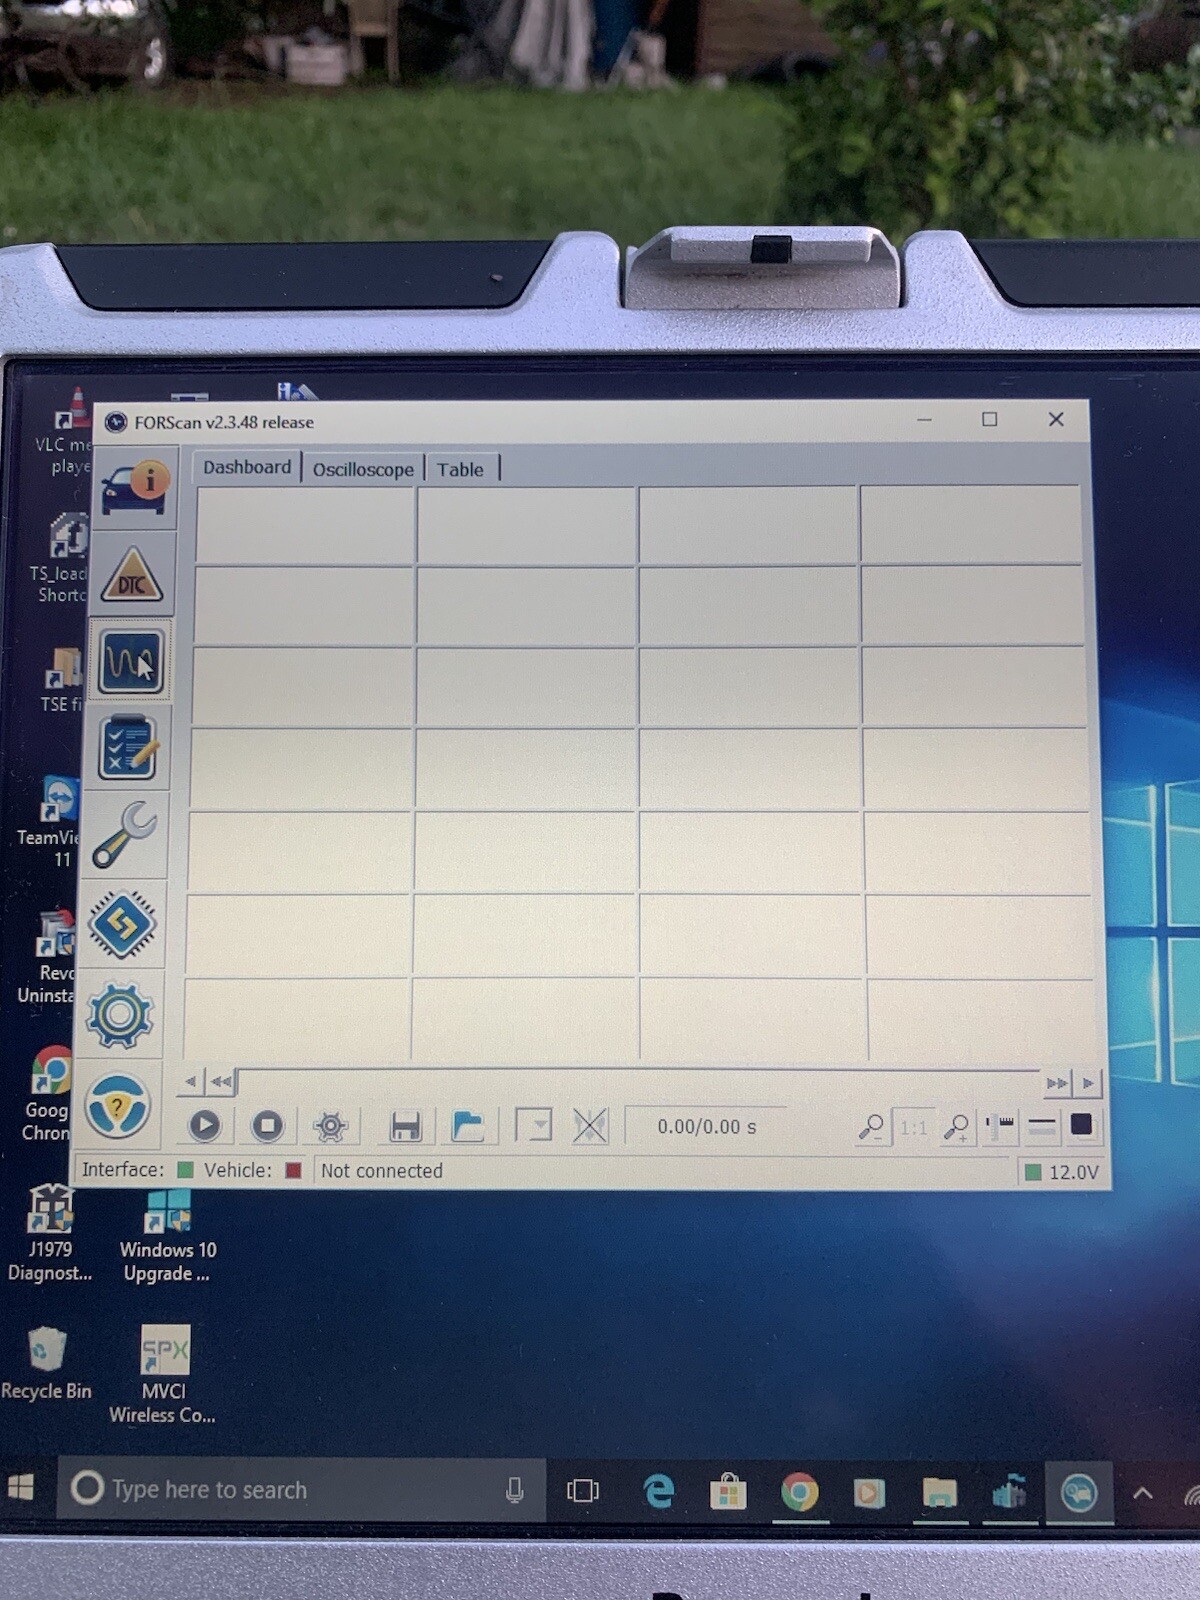Image resolution: width=1200 pixels, height=1600 pixels.
Task: Switch to the Oscilloscope tab
Action: point(363,469)
